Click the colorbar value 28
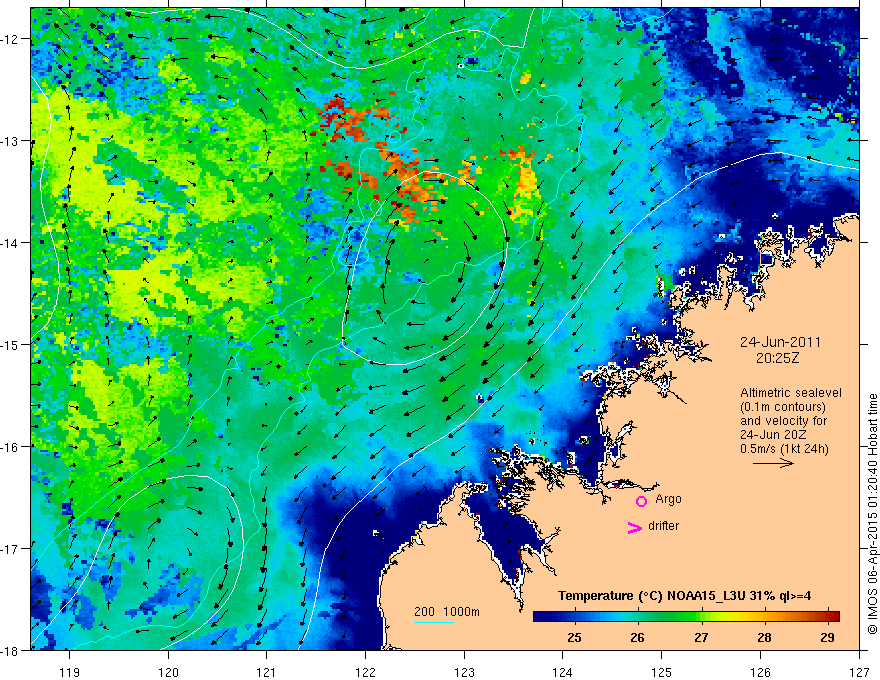 764,637
